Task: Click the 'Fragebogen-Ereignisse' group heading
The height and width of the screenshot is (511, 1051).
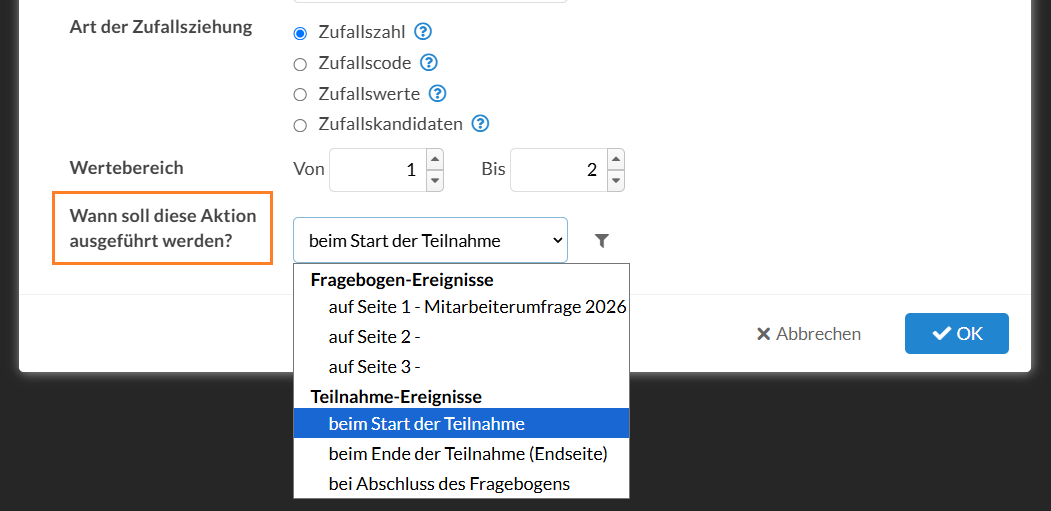Action: 402,280
